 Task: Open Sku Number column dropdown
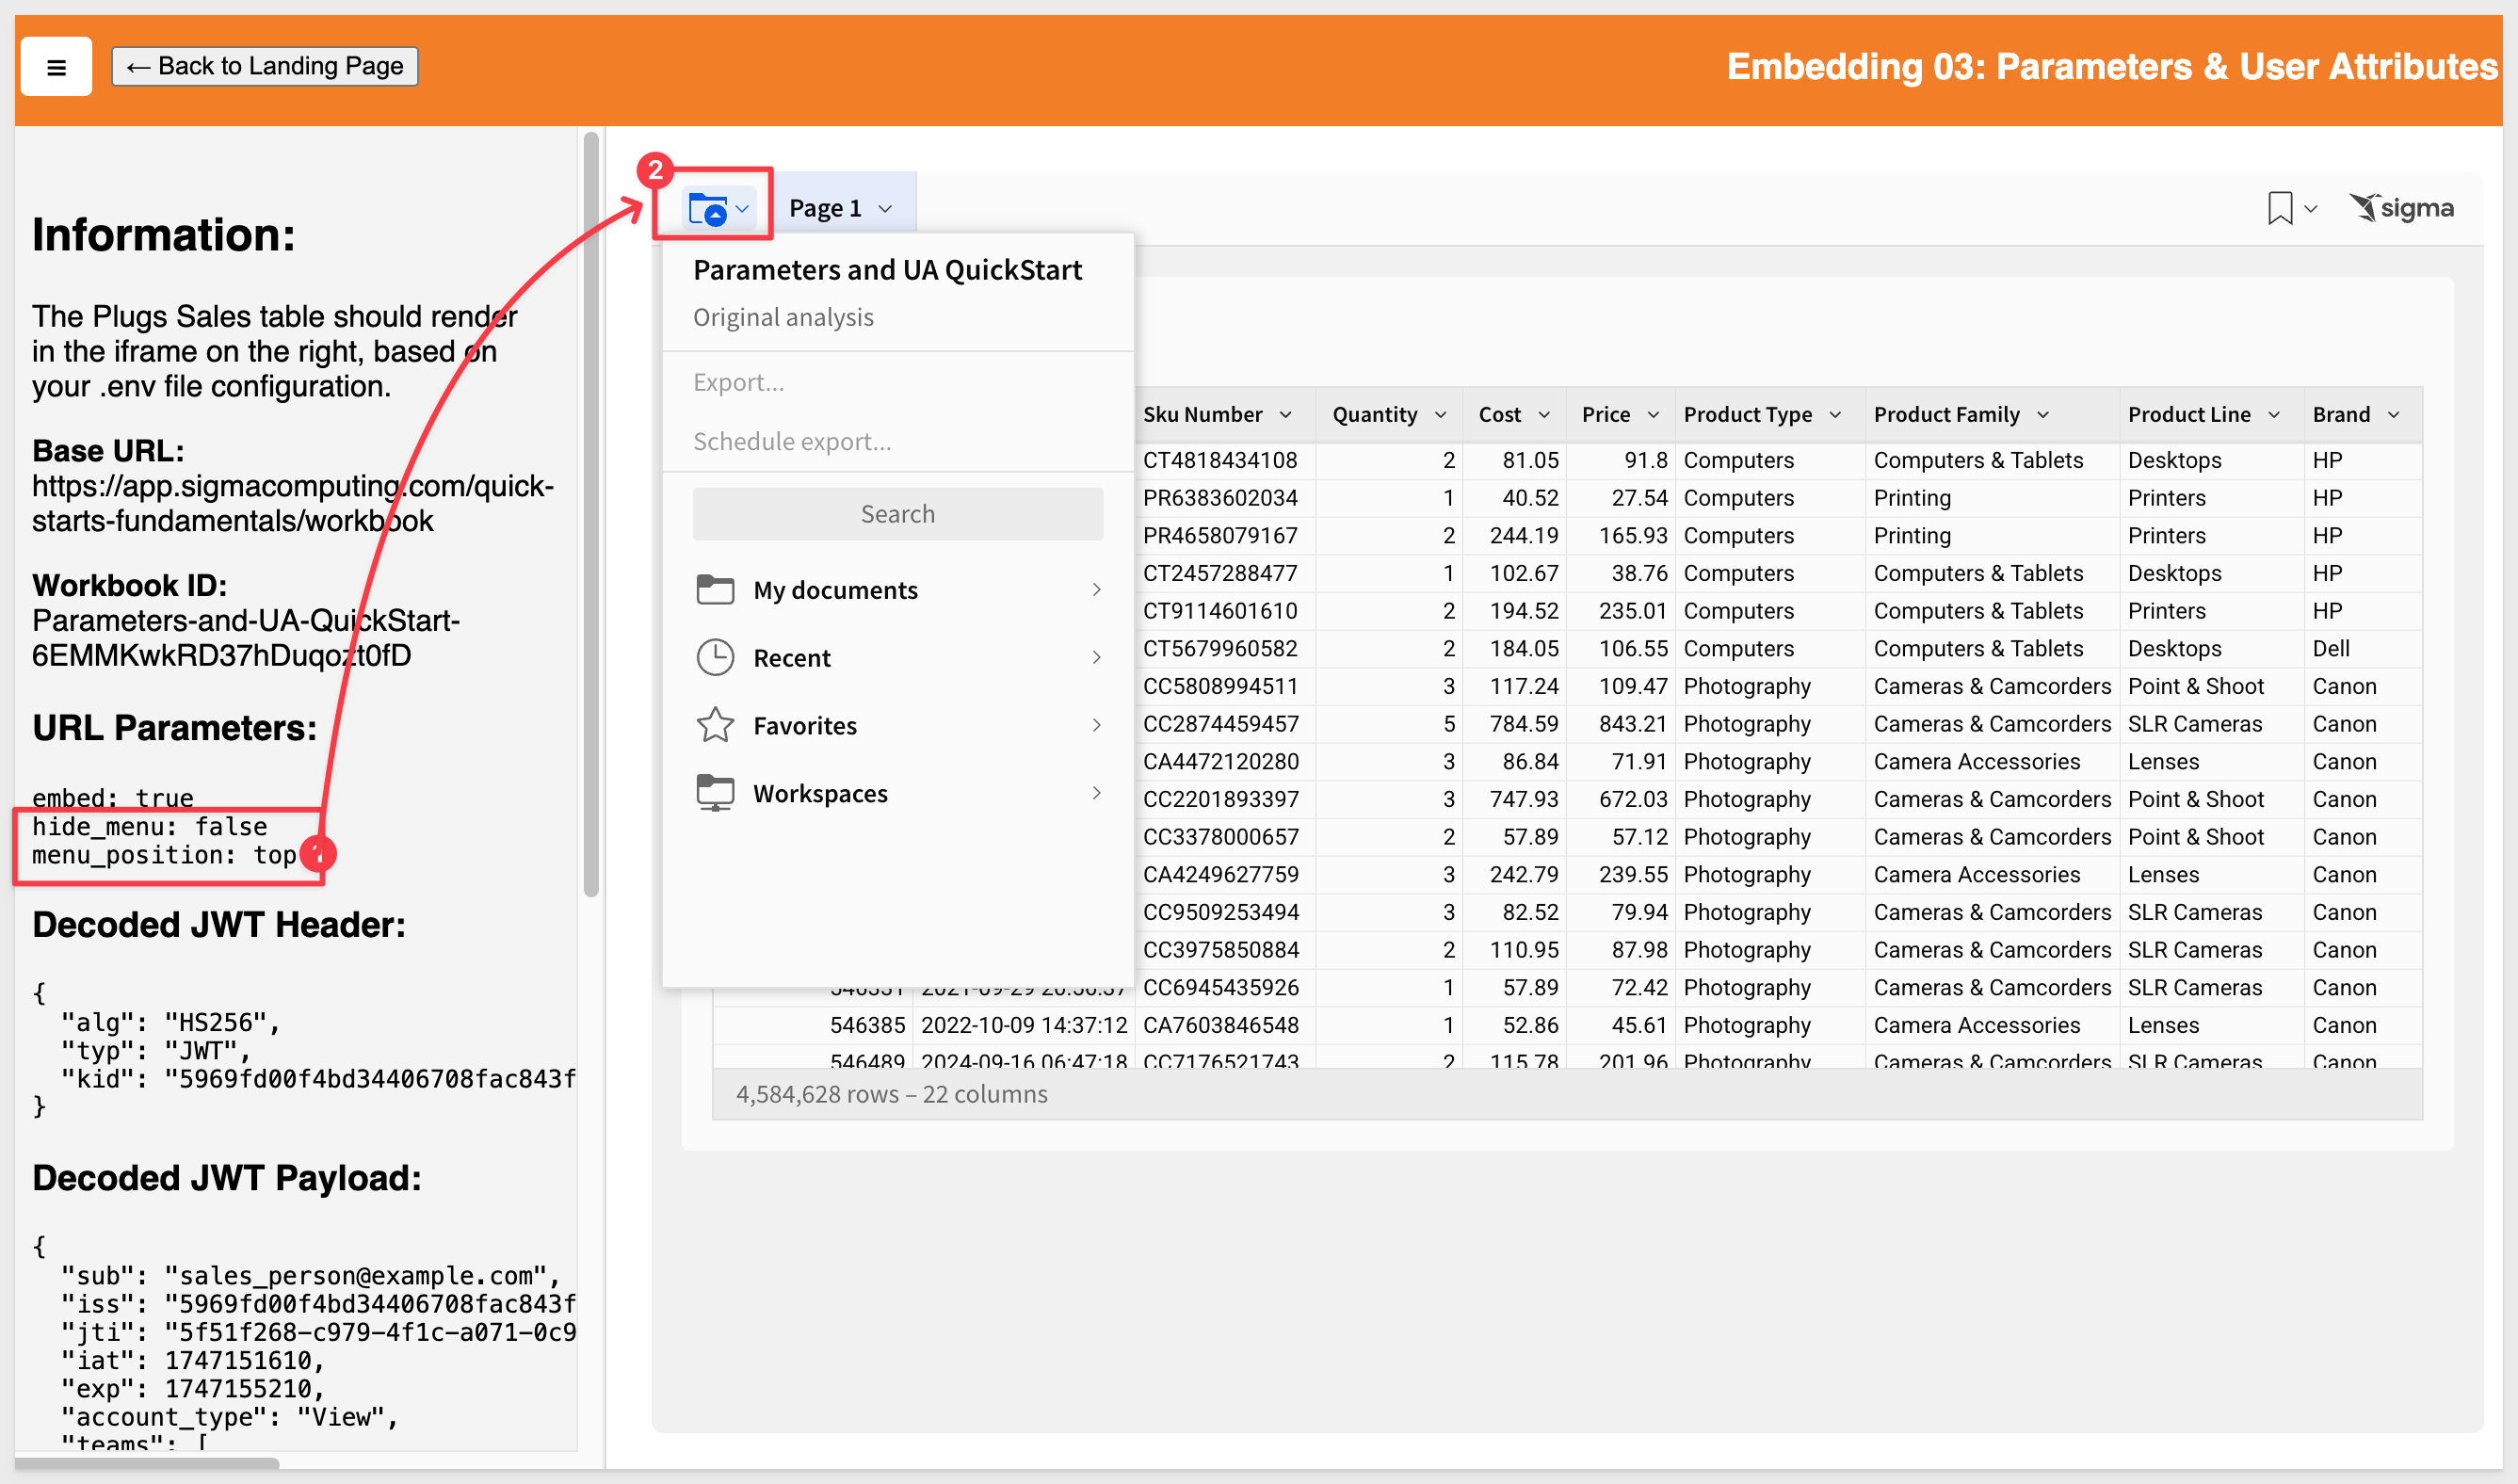[x=1286, y=415]
